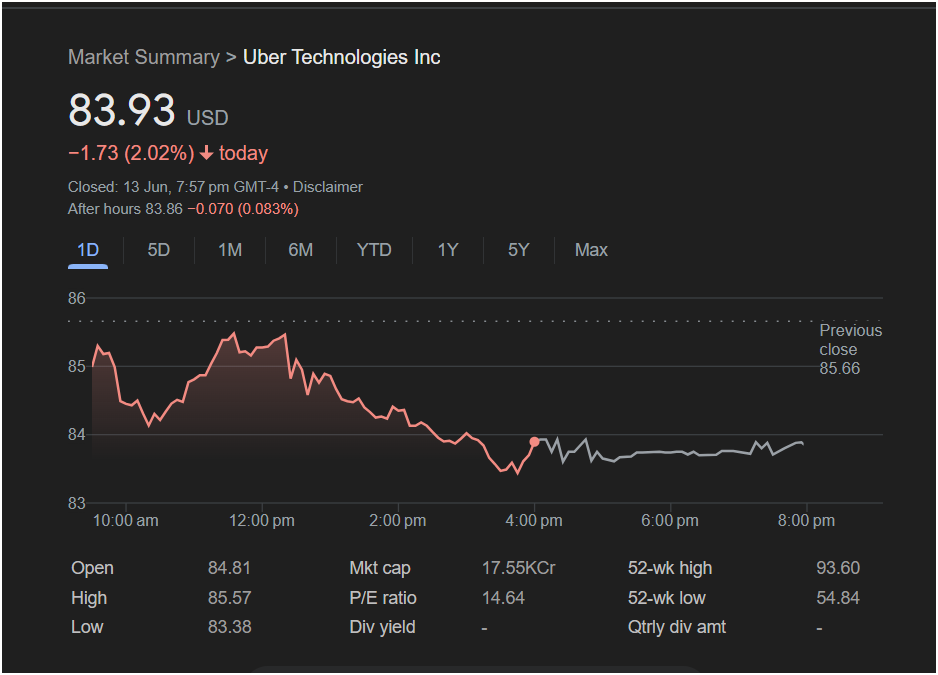Click the 2:00 pm axis label

coord(398,521)
